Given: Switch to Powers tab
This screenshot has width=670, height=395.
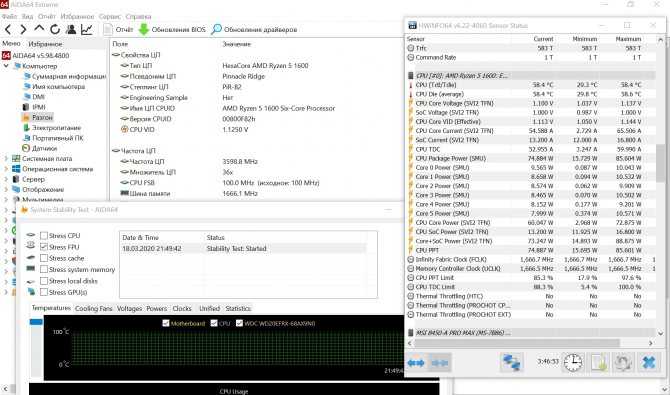Looking at the screenshot, I should click(156, 308).
